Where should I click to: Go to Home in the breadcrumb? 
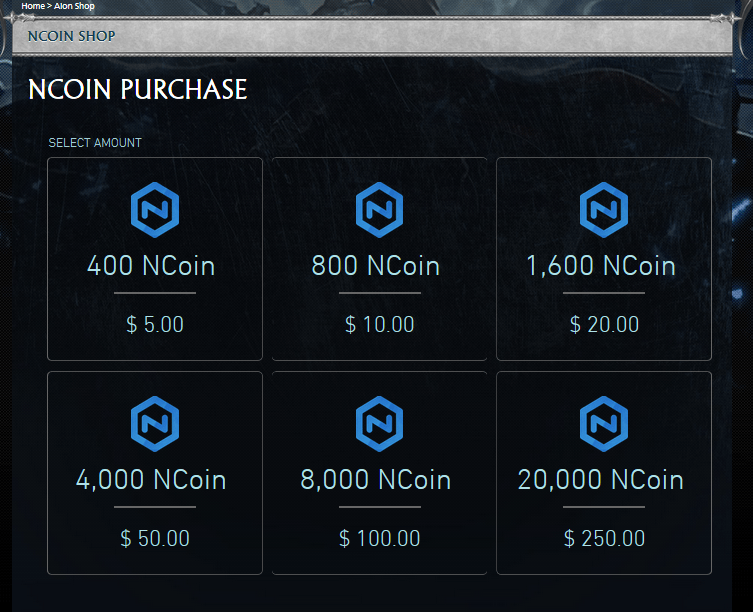click(32, 6)
